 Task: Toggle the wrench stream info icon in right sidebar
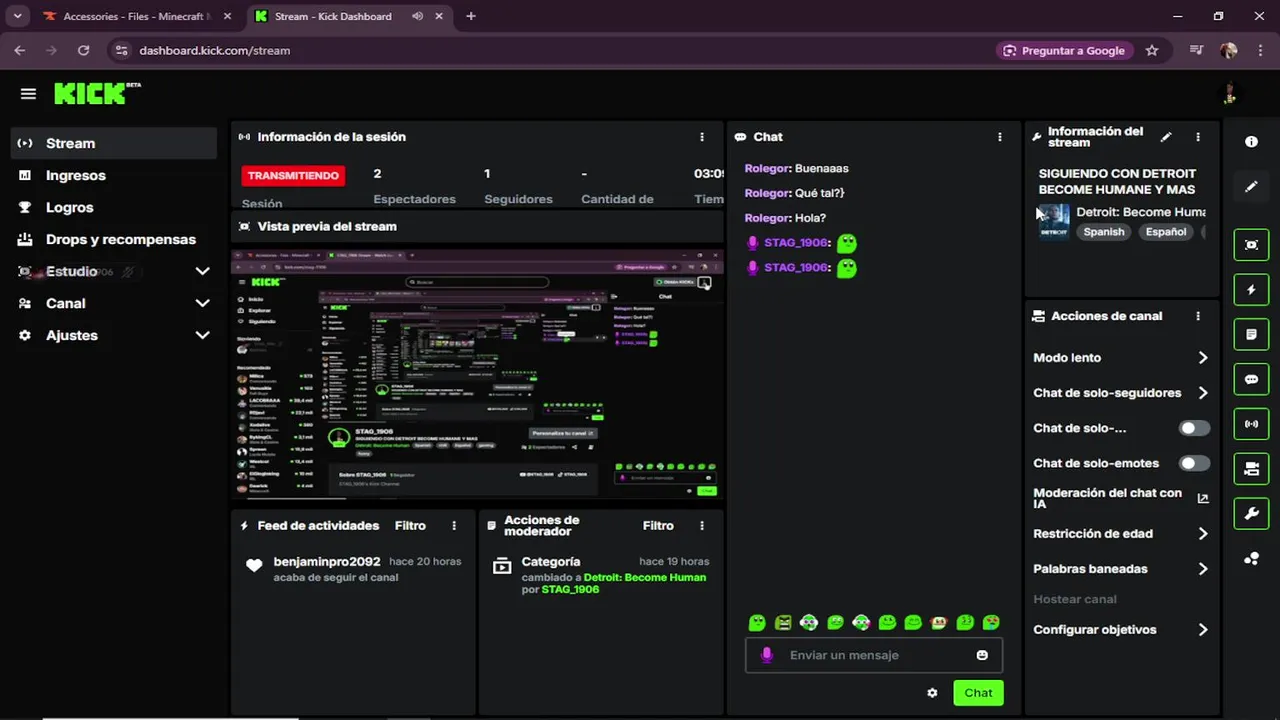coord(1251,514)
